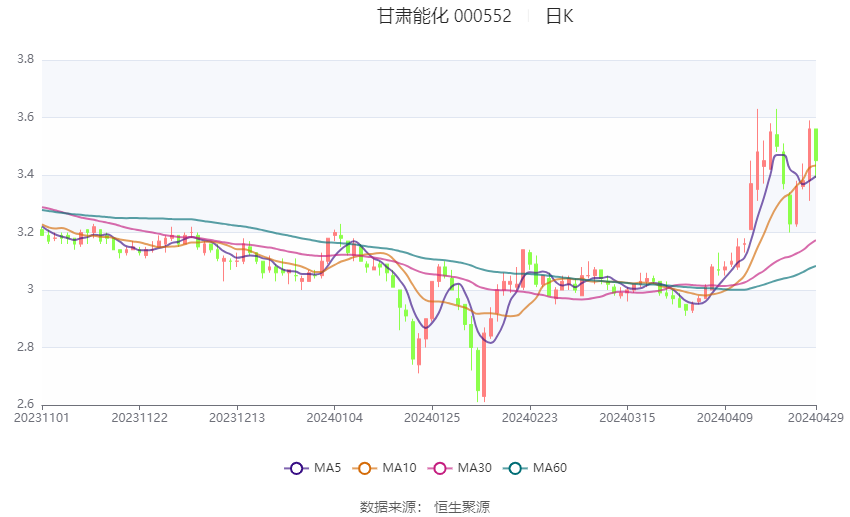Select the 20240223 date axis label
The height and width of the screenshot is (517, 850).
point(530,418)
